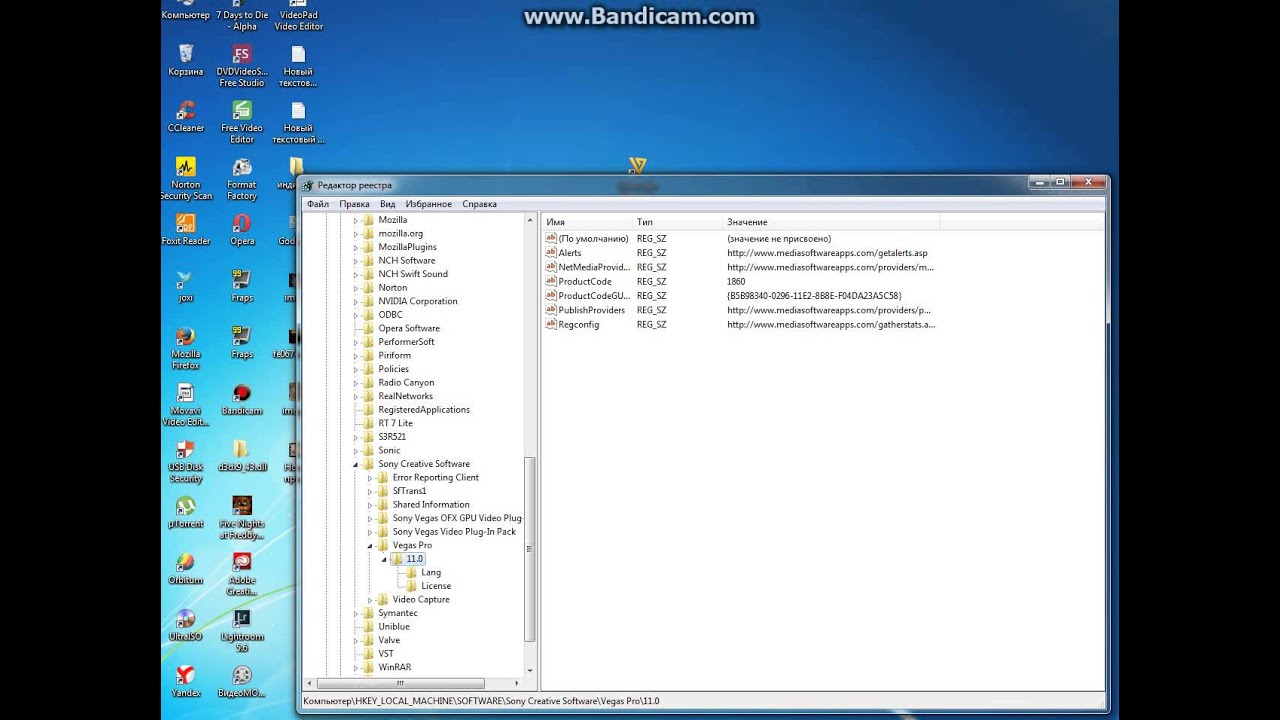
Task: Select the µTorrent desktop icon
Action: click(185, 512)
